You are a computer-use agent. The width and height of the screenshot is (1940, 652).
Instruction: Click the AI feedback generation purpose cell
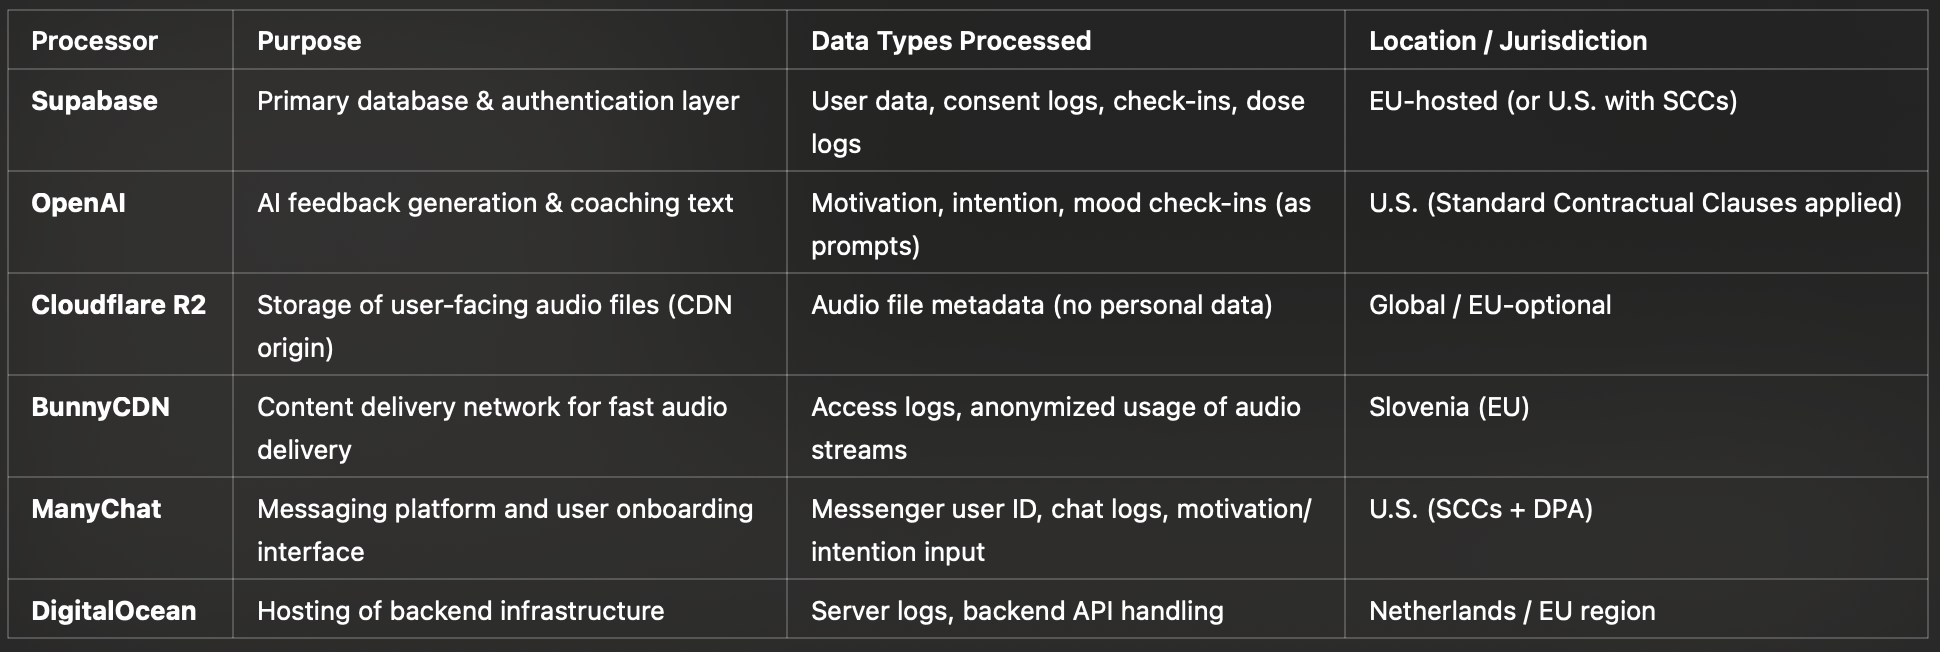click(x=494, y=203)
